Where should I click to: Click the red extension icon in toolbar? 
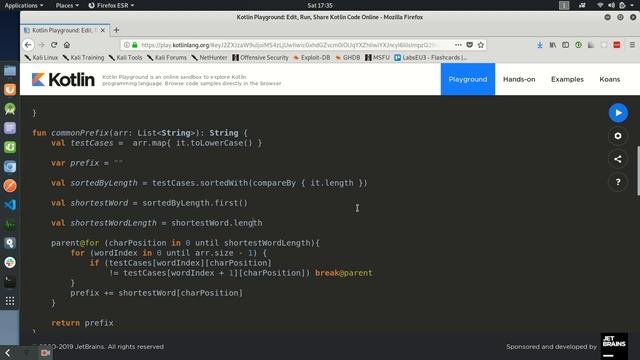(x=617, y=45)
